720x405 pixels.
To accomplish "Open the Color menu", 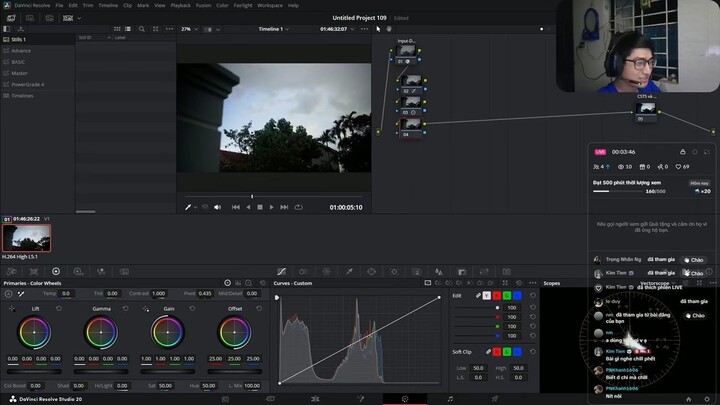I will pyautogui.click(x=222, y=6).
